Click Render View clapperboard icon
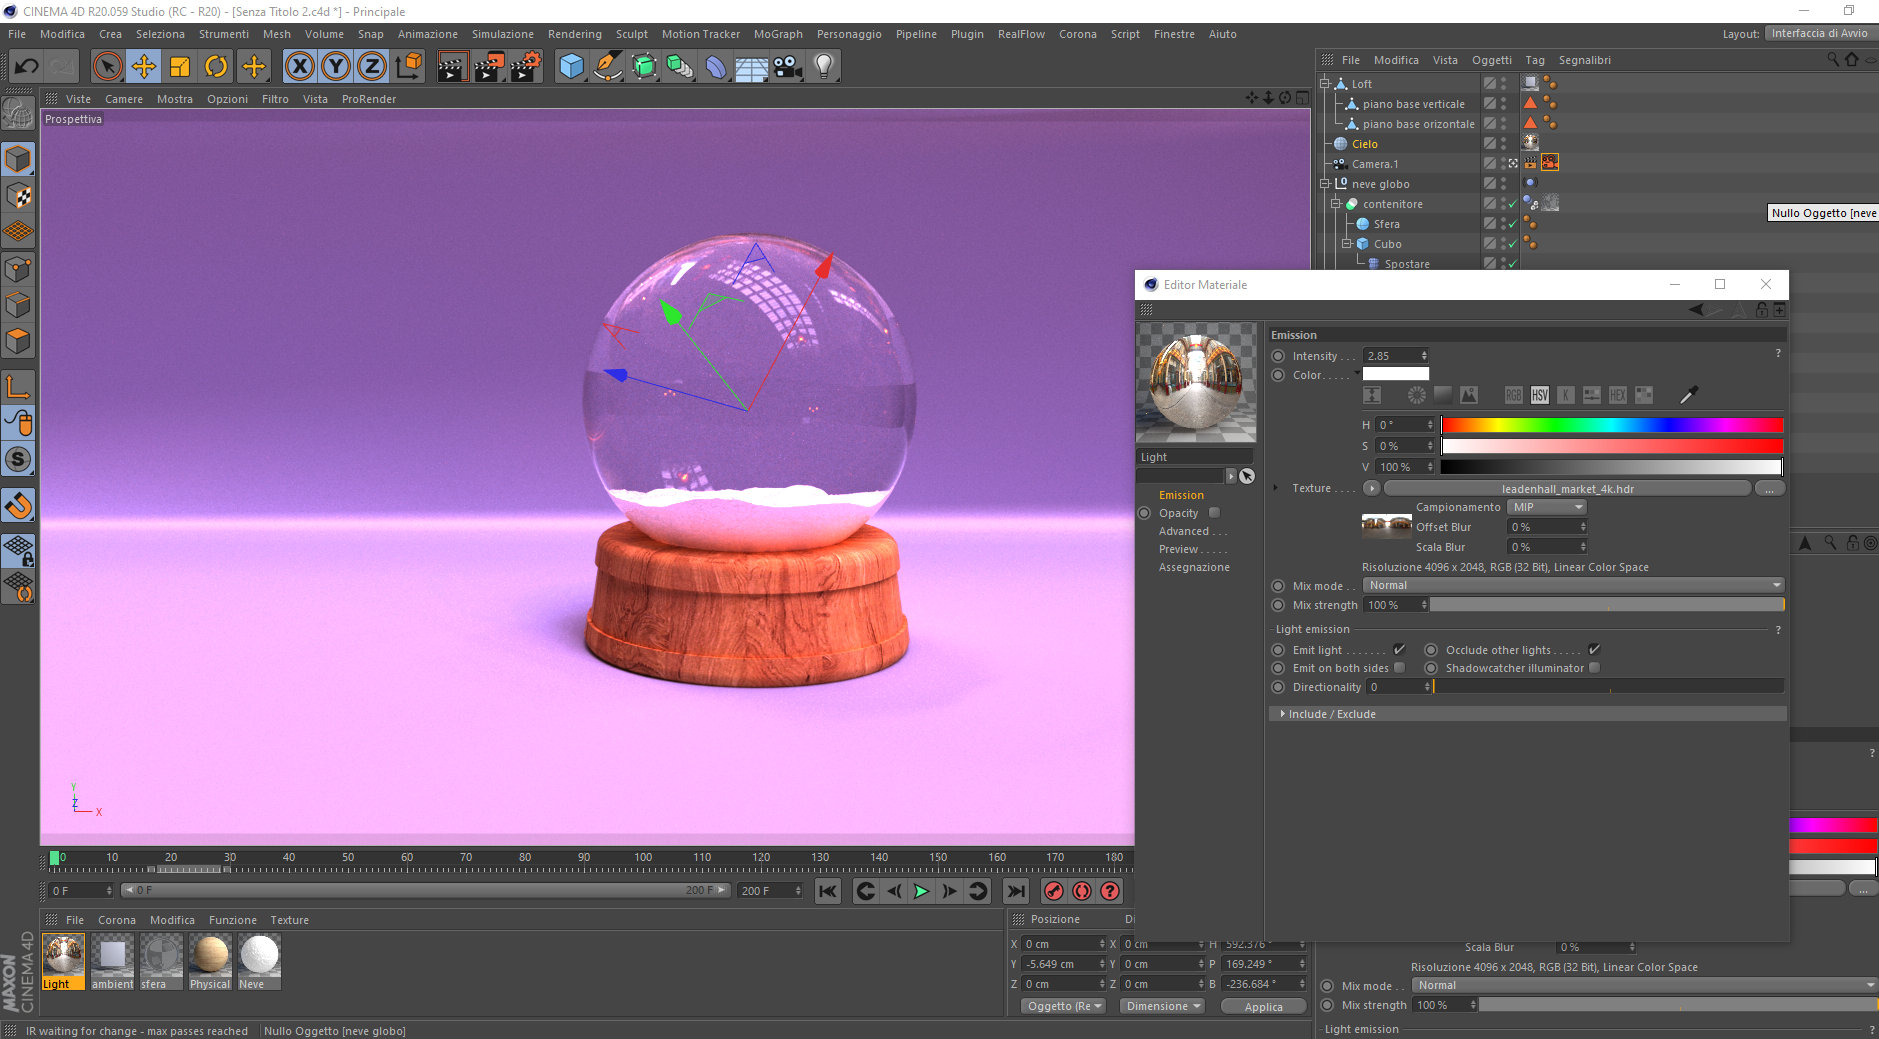Screen dimensions: 1879x1039 tap(452, 67)
